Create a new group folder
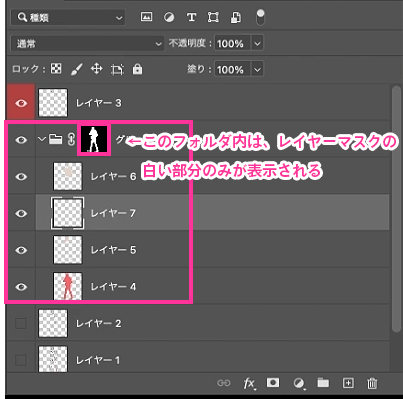The image size is (403, 399). (x=323, y=383)
